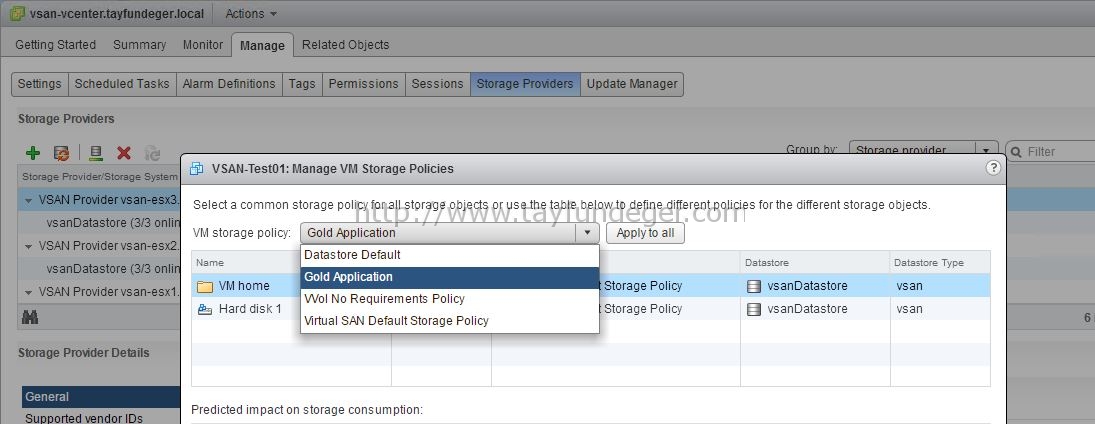
Task: Click the Hard disk 1 icon
Action: click(205, 309)
